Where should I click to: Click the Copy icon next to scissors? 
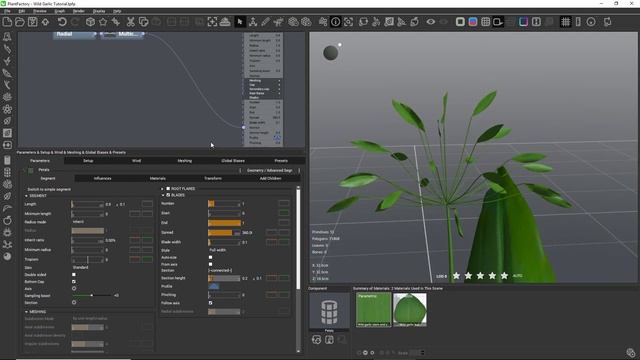(143, 22)
